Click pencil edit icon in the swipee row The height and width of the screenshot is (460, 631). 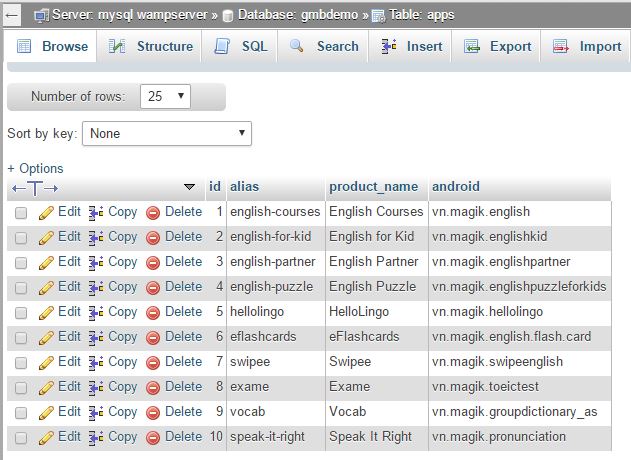46,363
